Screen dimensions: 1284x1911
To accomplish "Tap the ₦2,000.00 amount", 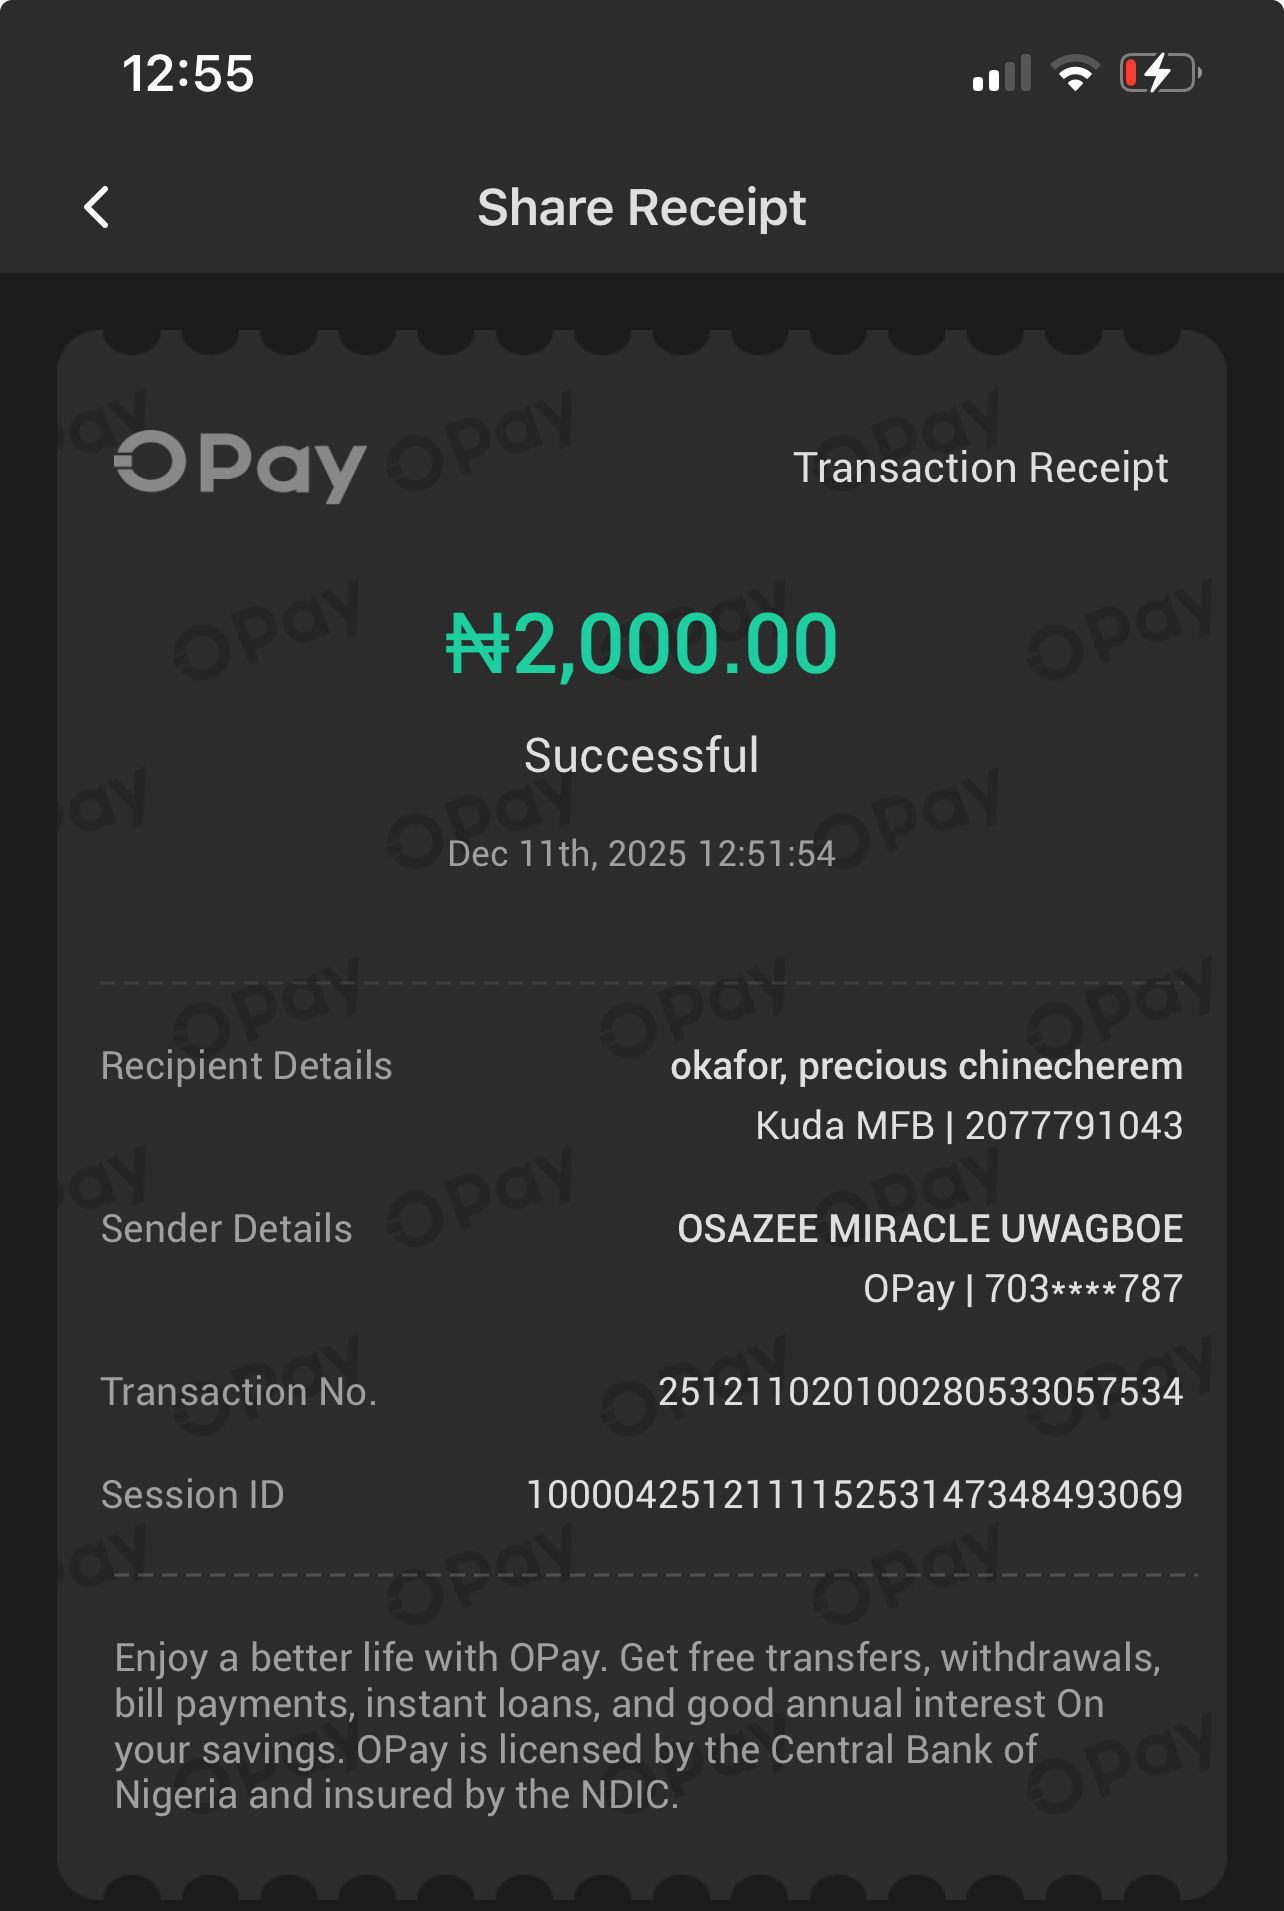I will pyautogui.click(x=641, y=643).
